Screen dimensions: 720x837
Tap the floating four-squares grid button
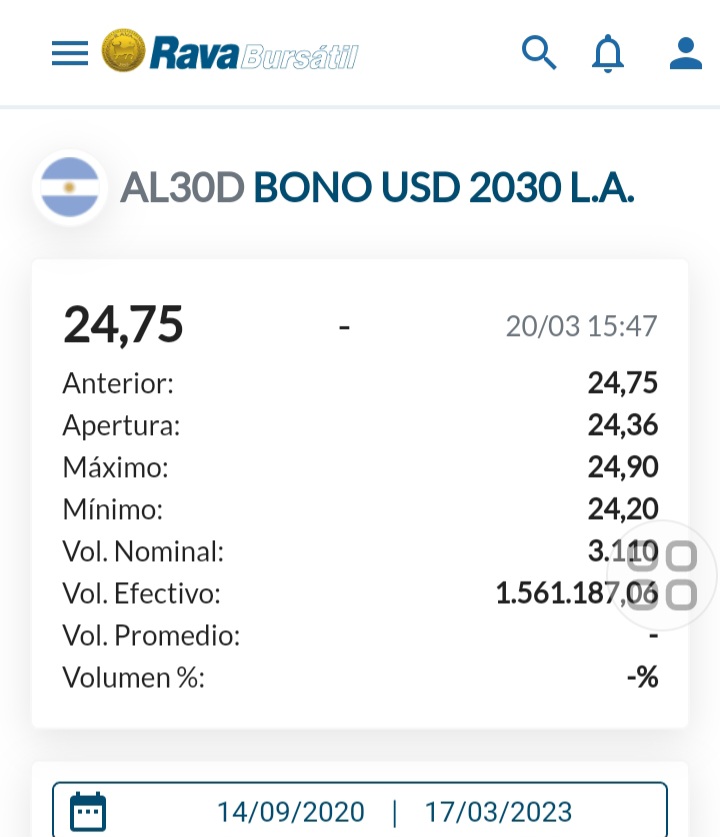click(x=662, y=576)
